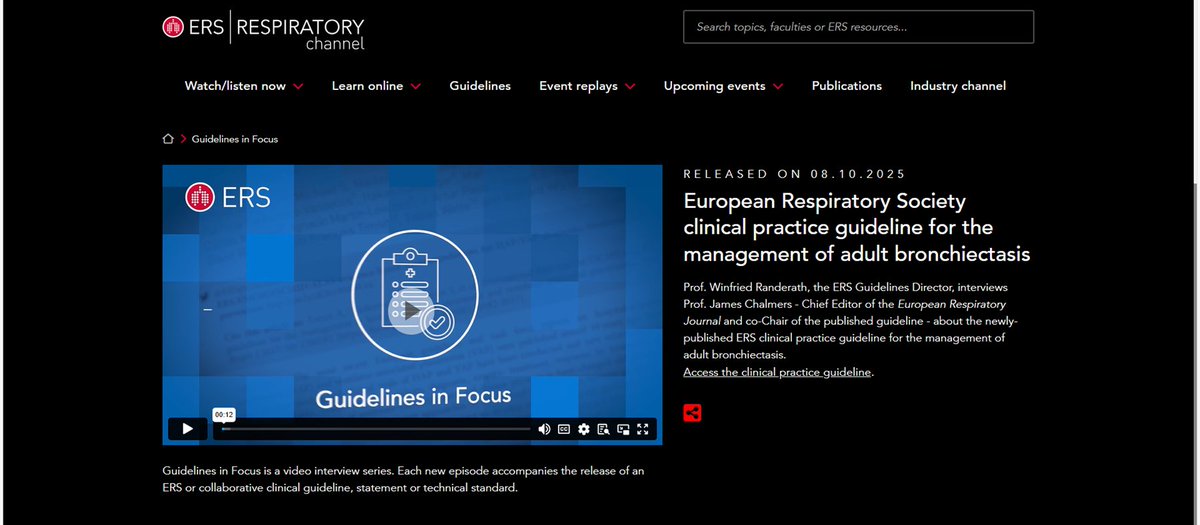Open Guidelines menu item

480,86
